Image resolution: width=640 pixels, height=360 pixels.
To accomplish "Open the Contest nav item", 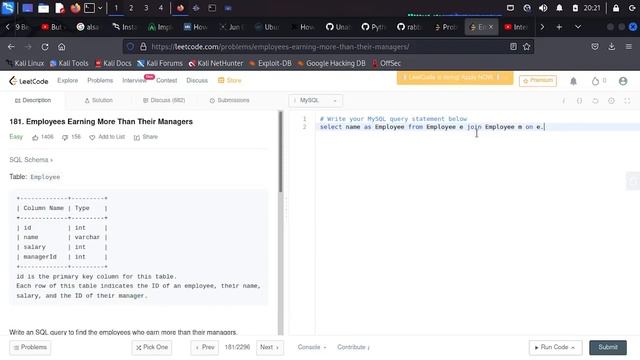I will [x=167, y=80].
